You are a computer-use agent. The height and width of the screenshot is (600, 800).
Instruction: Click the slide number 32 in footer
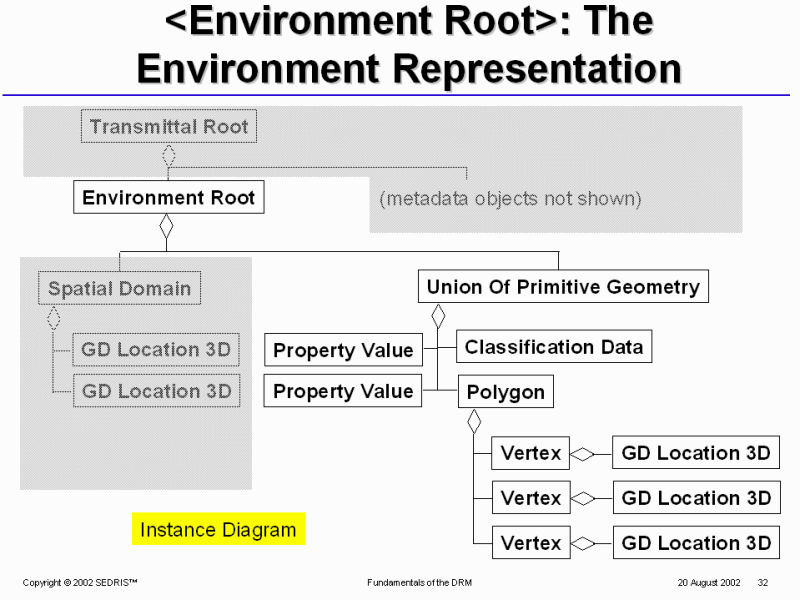click(762, 582)
